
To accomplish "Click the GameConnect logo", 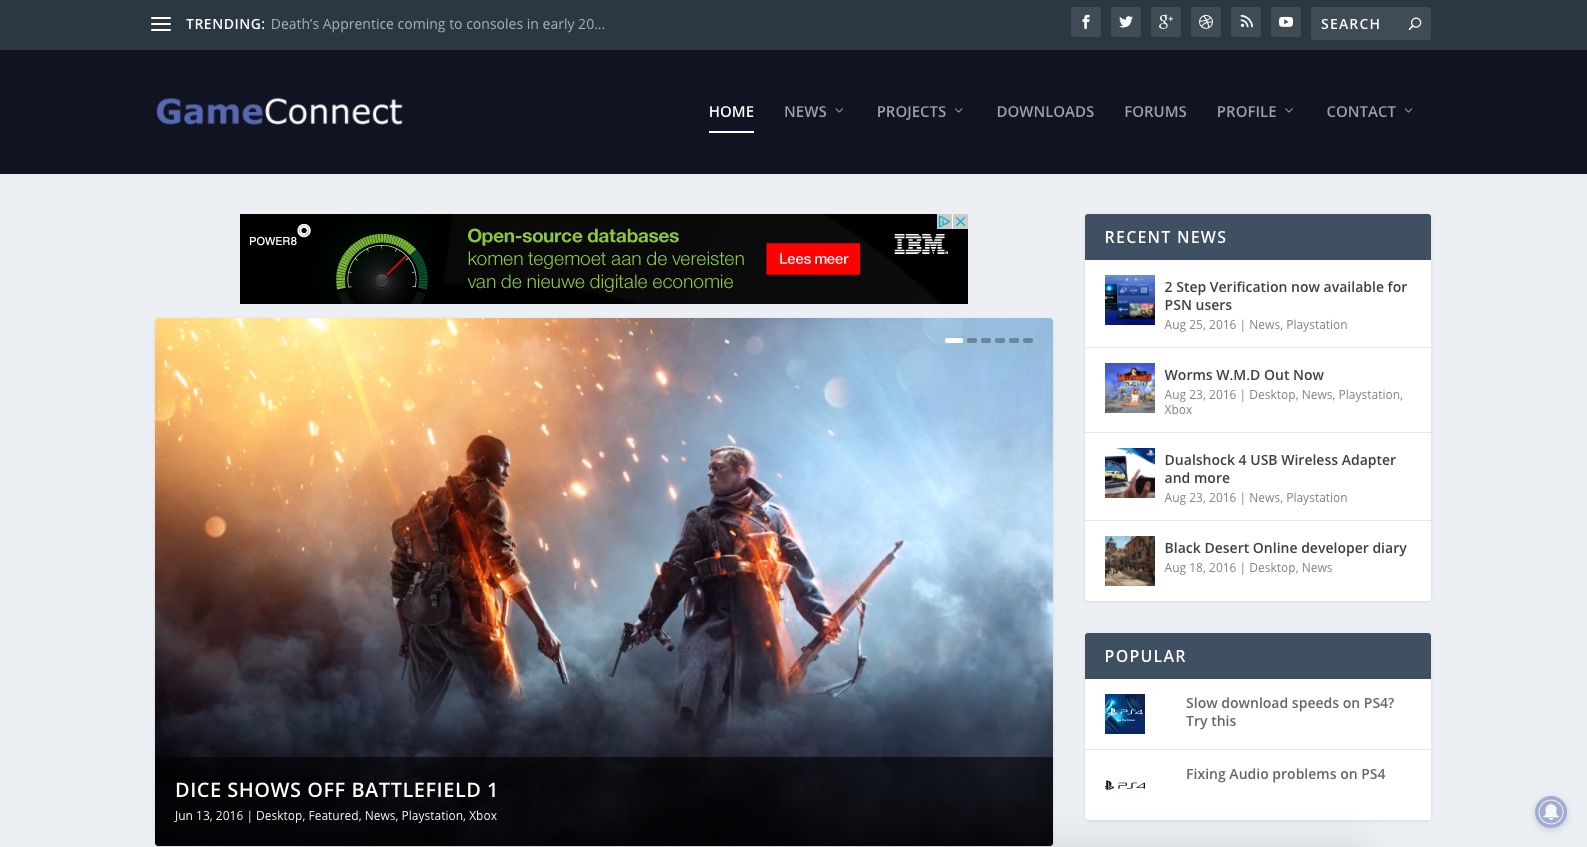I will pos(279,111).
